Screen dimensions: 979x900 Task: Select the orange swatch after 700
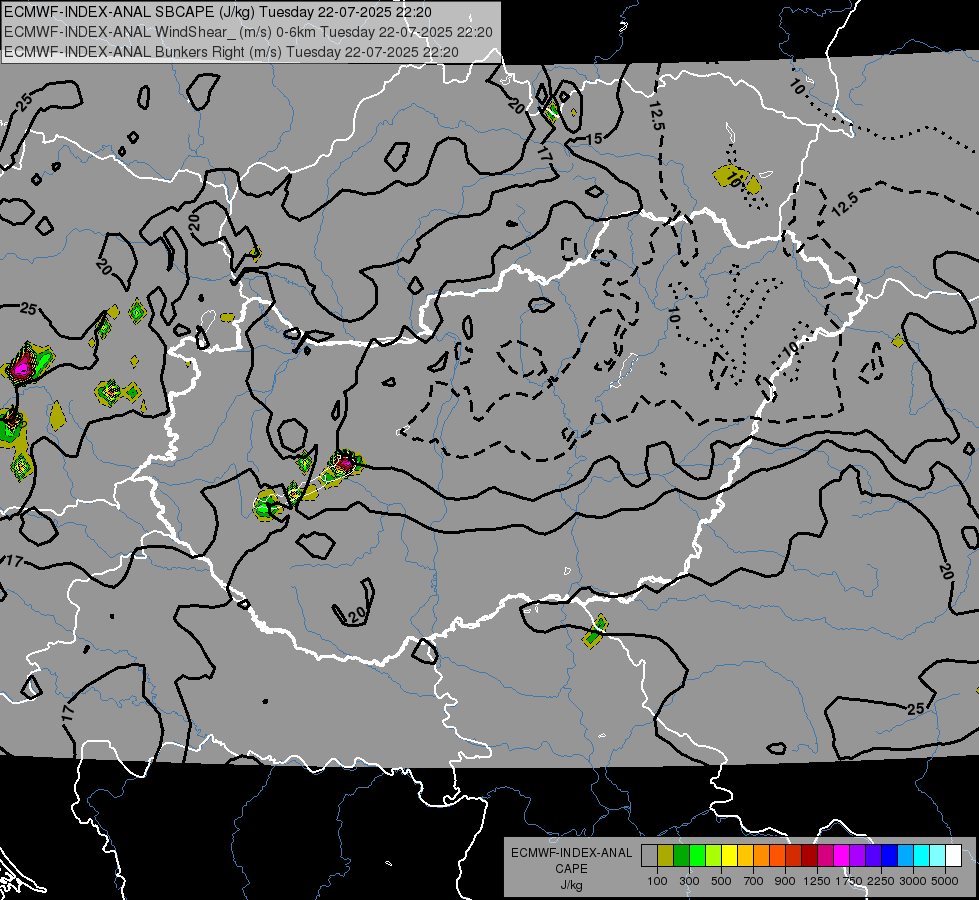tap(762, 856)
